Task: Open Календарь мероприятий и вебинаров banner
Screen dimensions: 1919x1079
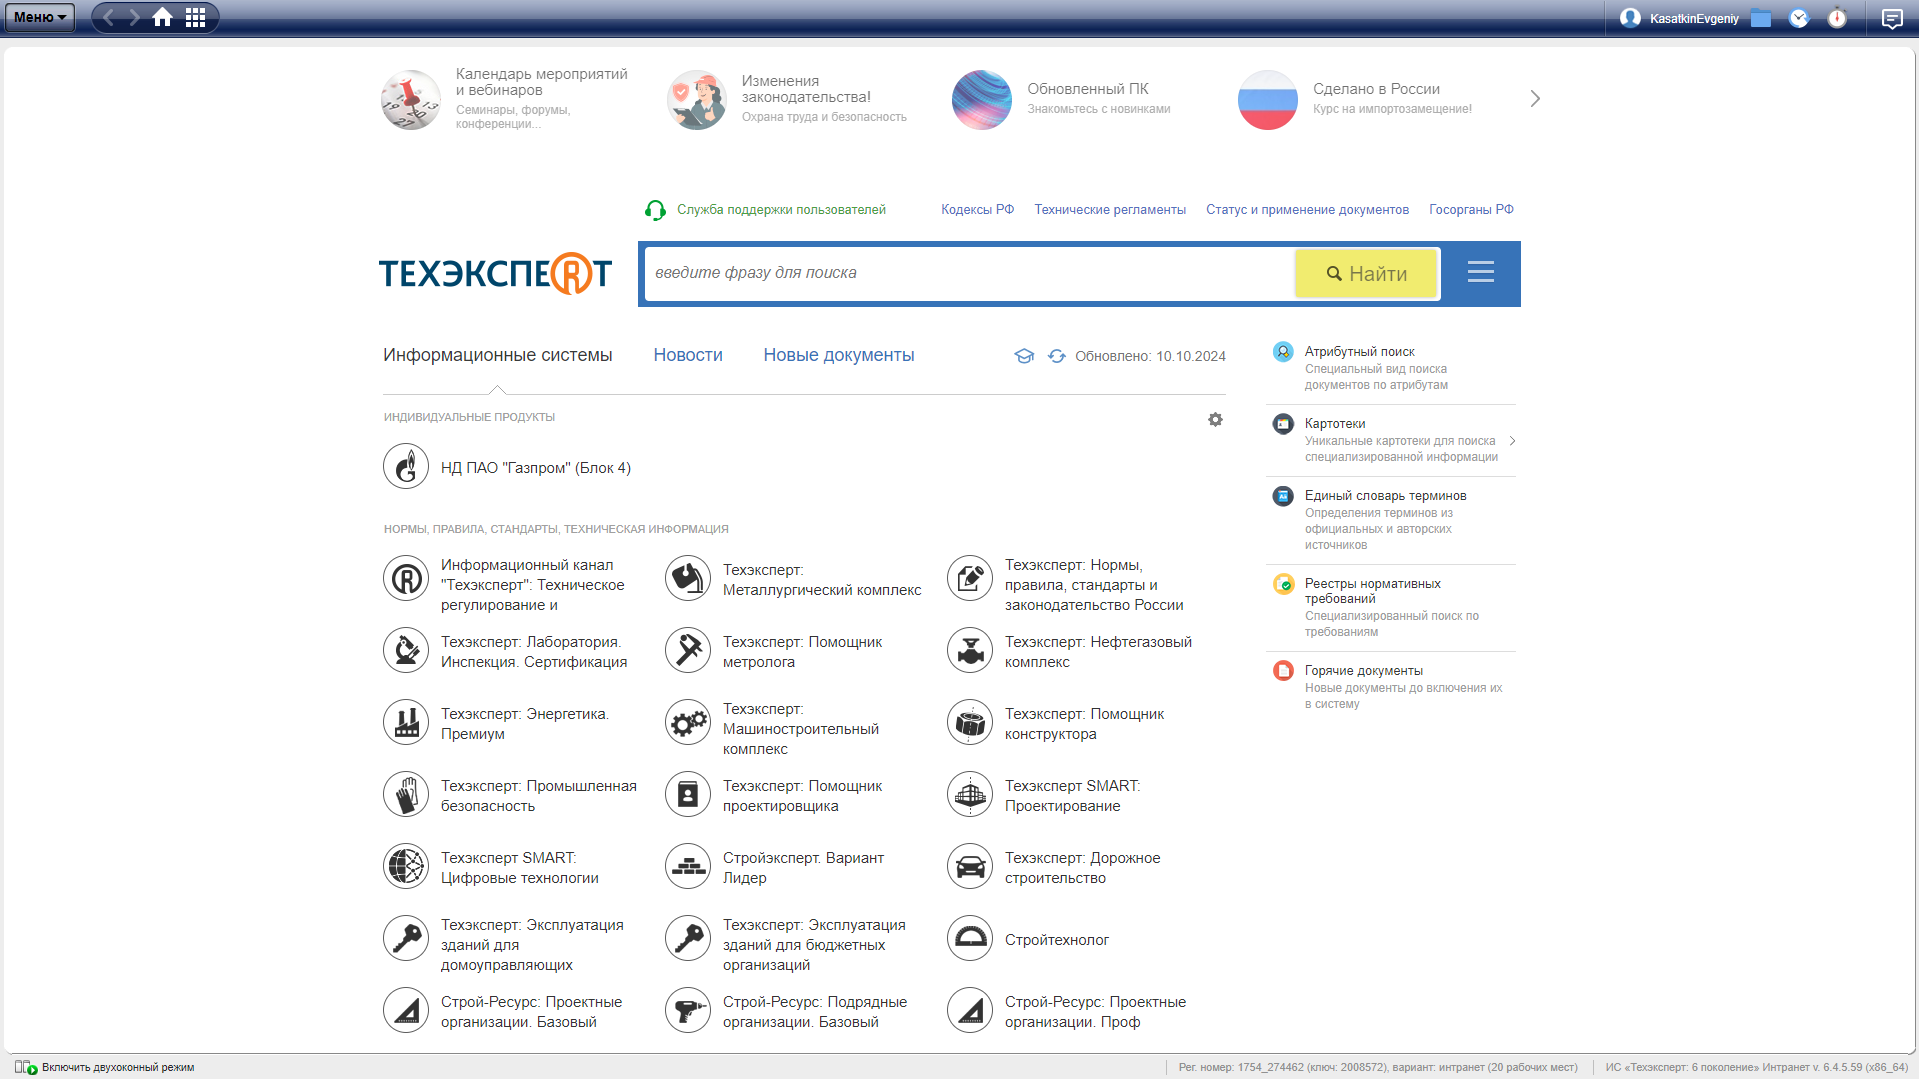Action: (506, 99)
